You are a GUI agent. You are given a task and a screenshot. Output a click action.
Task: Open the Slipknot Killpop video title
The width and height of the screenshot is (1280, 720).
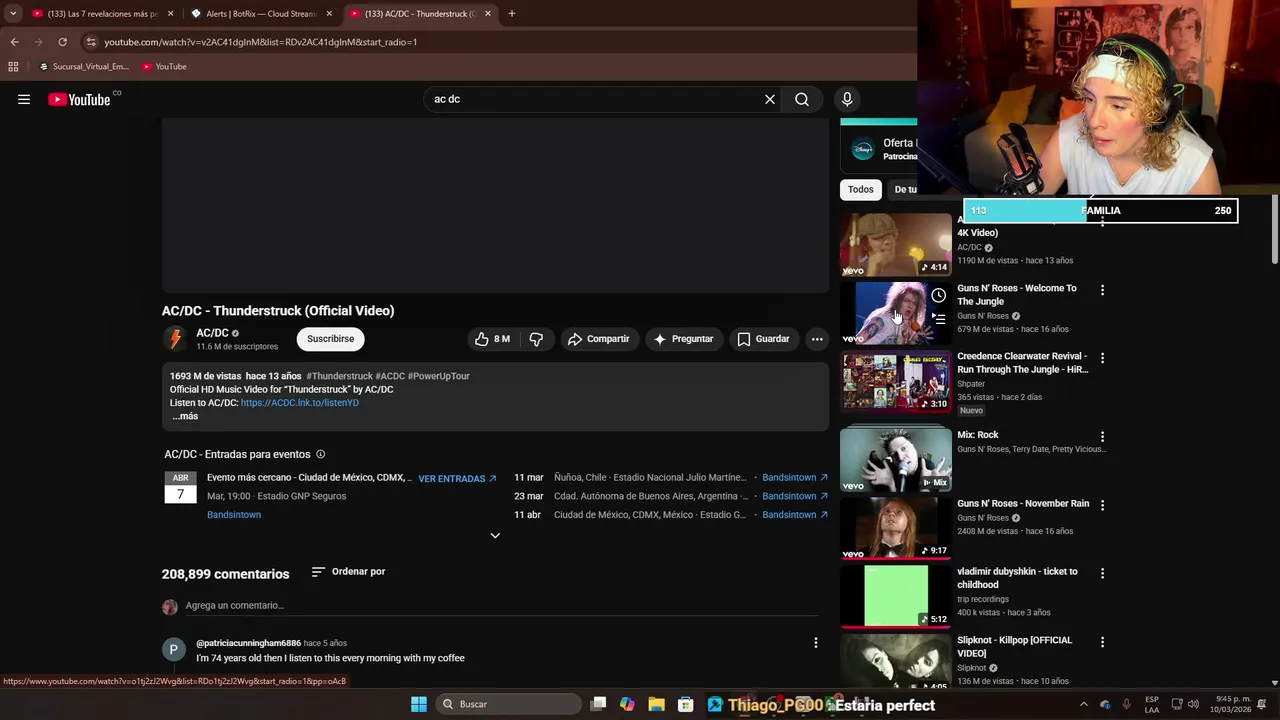tap(1014, 647)
